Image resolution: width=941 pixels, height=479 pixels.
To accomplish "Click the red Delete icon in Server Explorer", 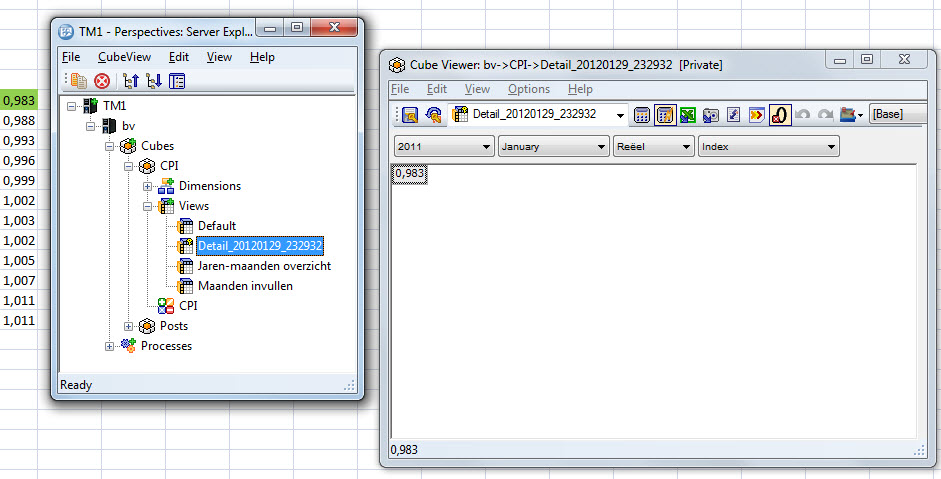I will (x=103, y=81).
